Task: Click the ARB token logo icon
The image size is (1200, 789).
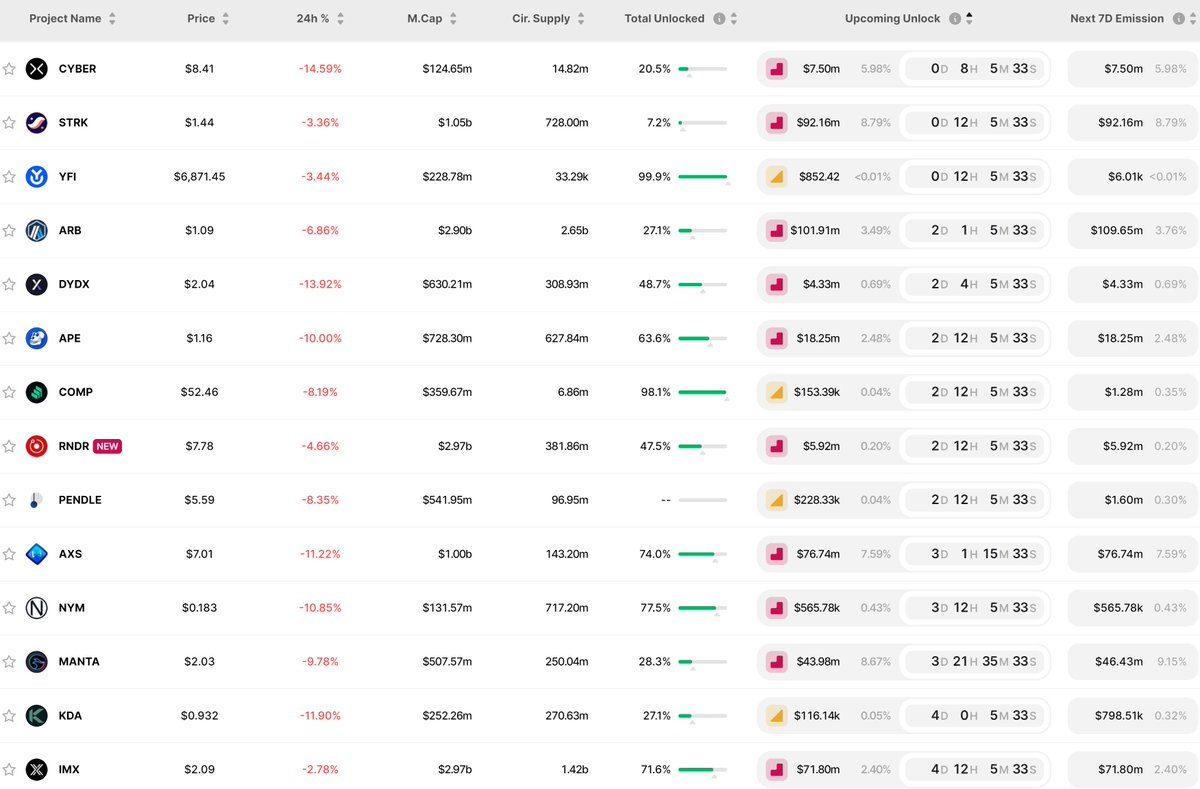Action: click(37, 231)
